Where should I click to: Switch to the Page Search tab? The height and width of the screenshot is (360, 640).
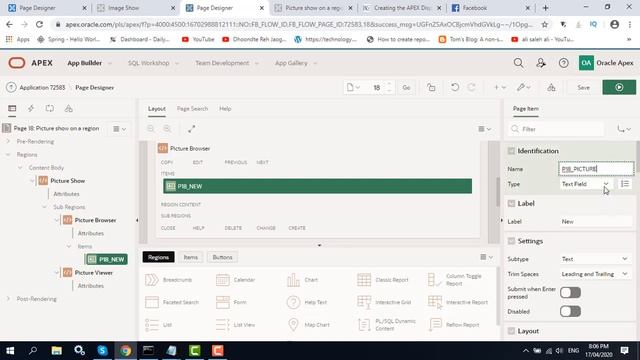pyautogui.click(x=192, y=109)
